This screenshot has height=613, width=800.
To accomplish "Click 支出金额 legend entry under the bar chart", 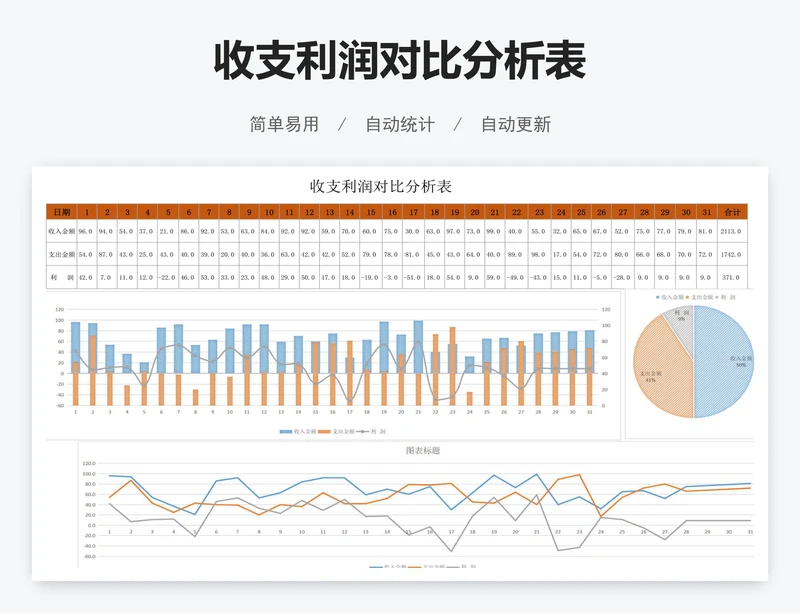I will (337, 432).
